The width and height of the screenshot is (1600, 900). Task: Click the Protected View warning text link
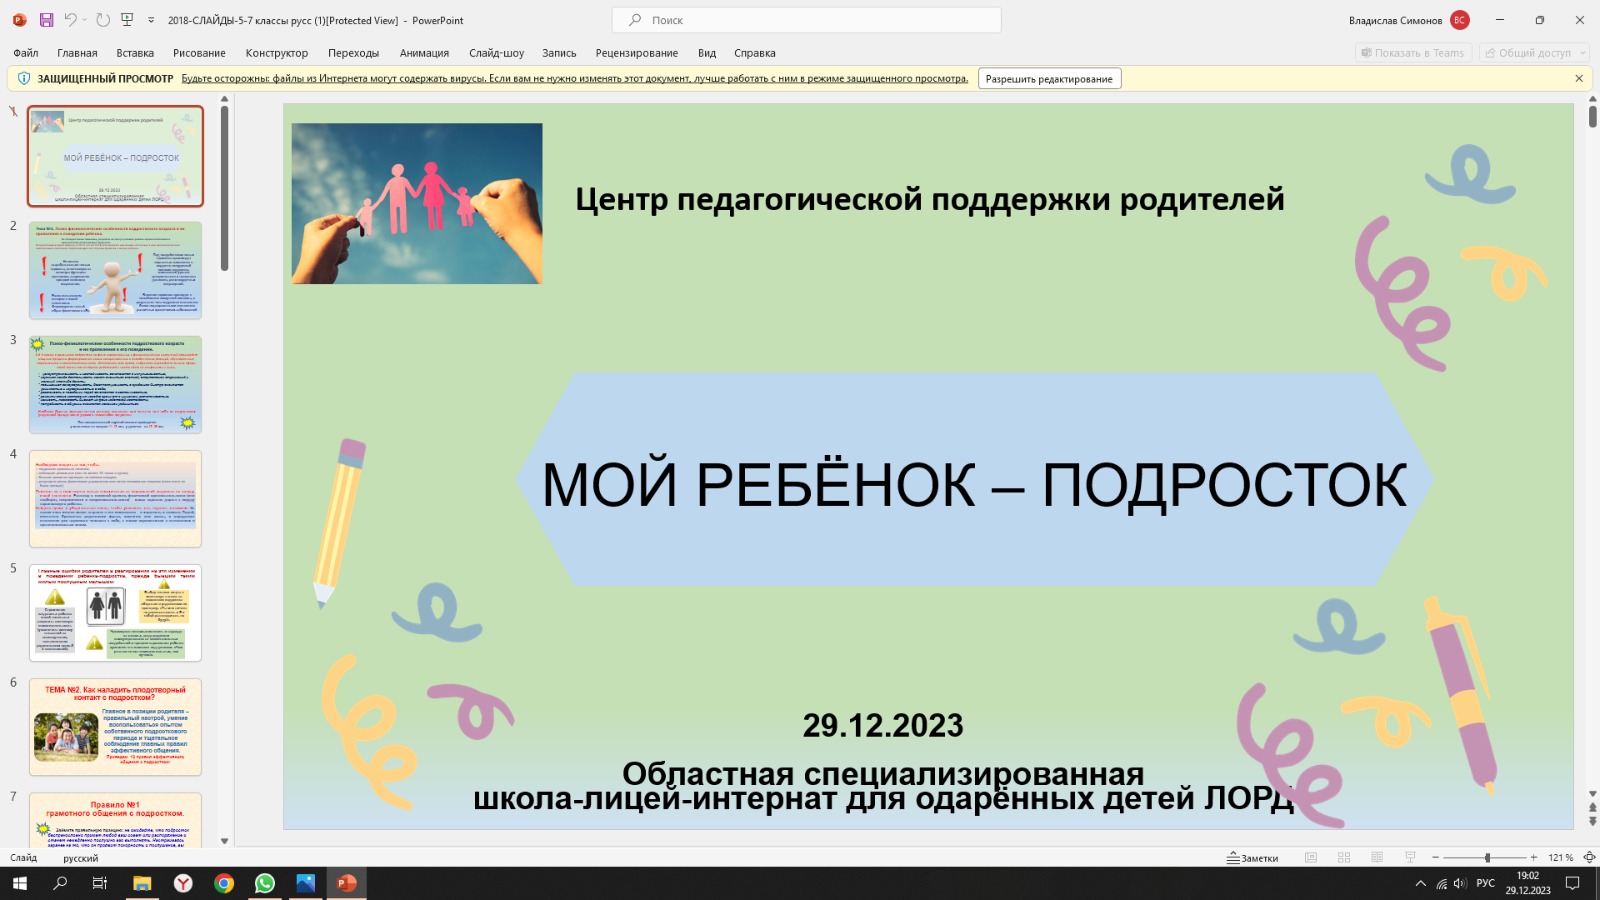coord(574,79)
